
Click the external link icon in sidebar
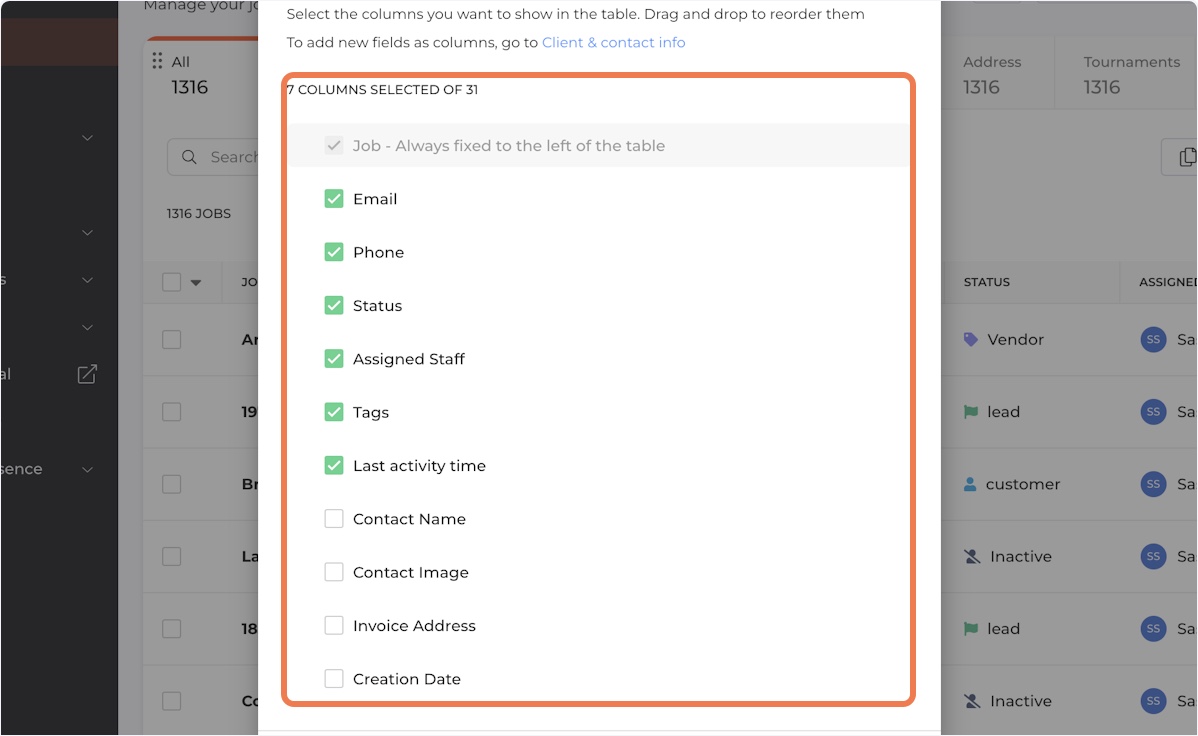87,374
